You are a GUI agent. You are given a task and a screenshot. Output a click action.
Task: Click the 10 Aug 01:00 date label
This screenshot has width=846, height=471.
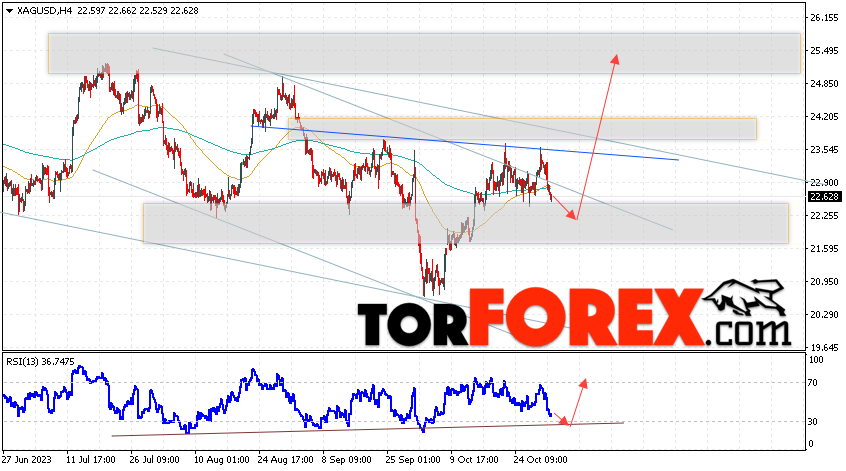(x=221, y=460)
